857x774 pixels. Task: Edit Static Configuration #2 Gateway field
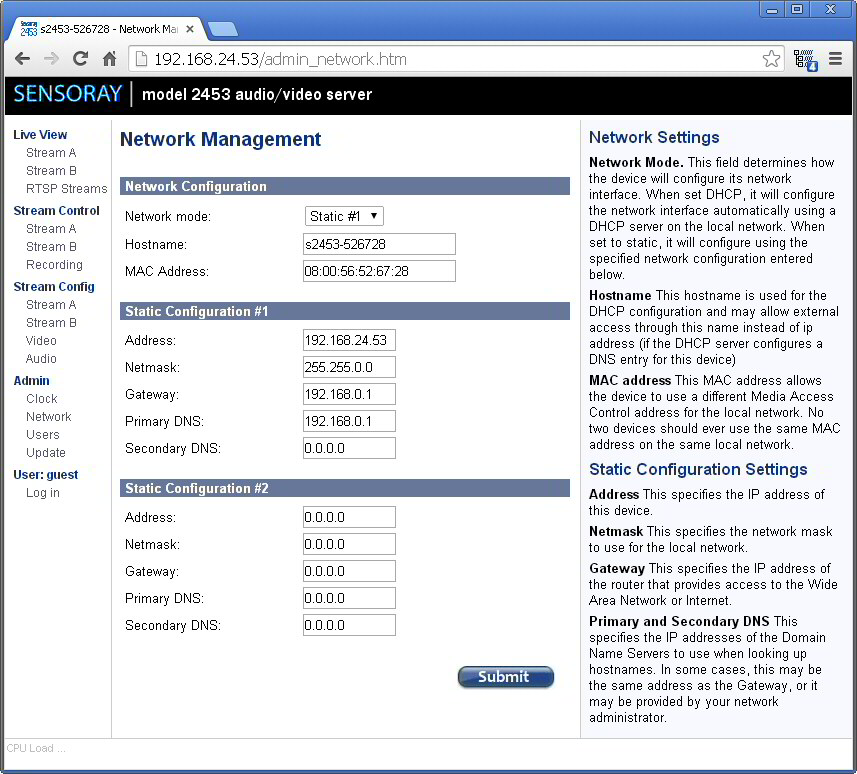[x=349, y=571]
